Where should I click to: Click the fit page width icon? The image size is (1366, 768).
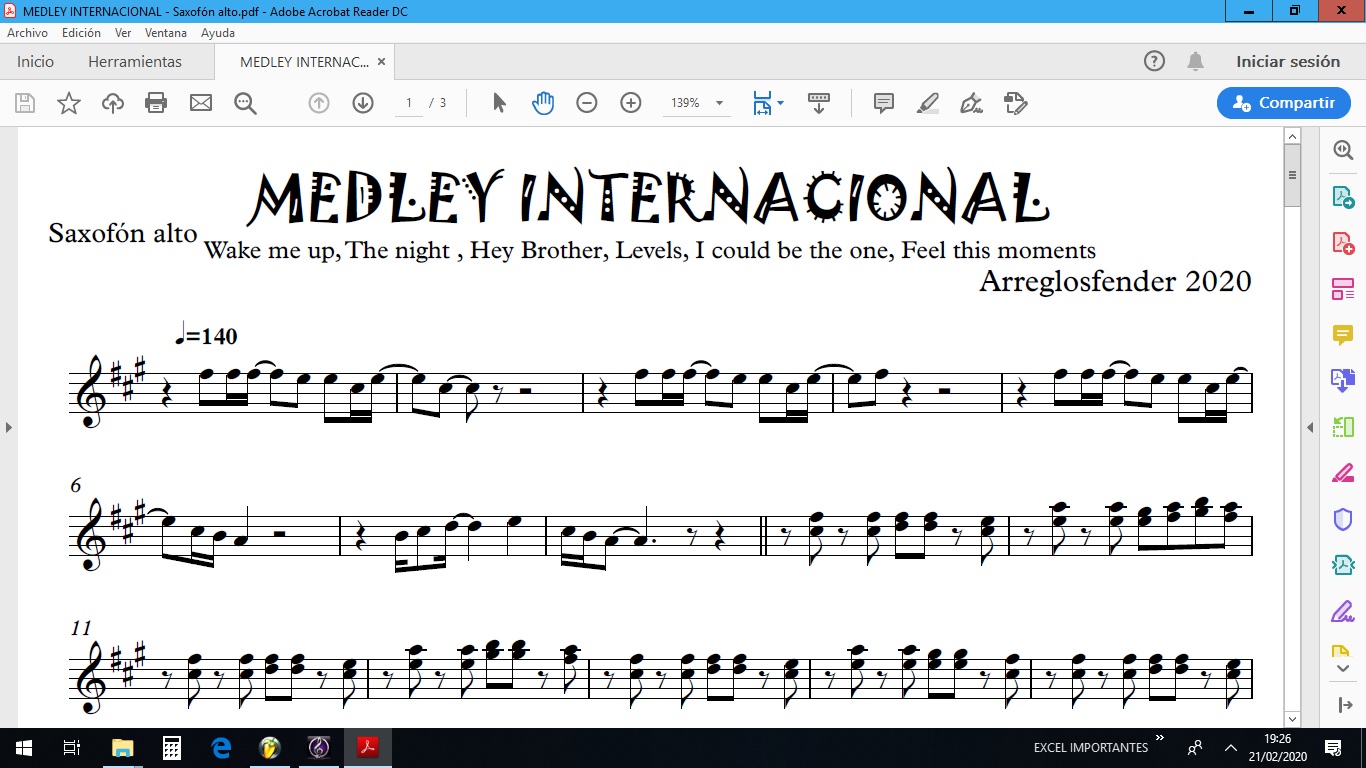pos(762,103)
